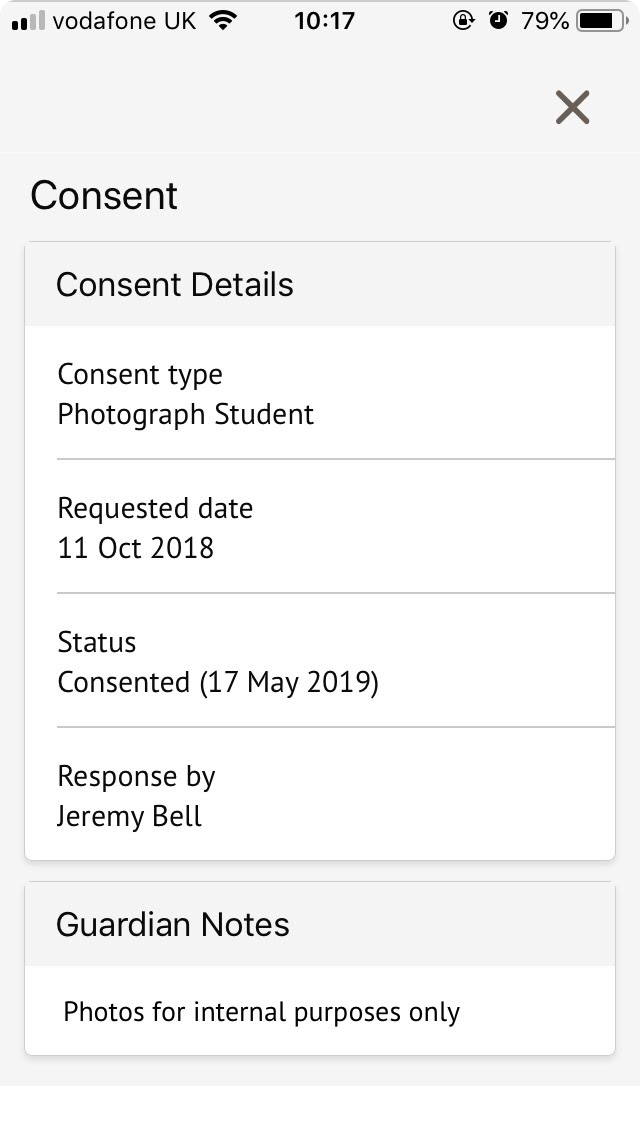This screenshot has width=640, height=1136.
Task: Tap the Consented (17 May 2019) status
Action: (x=218, y=682)
